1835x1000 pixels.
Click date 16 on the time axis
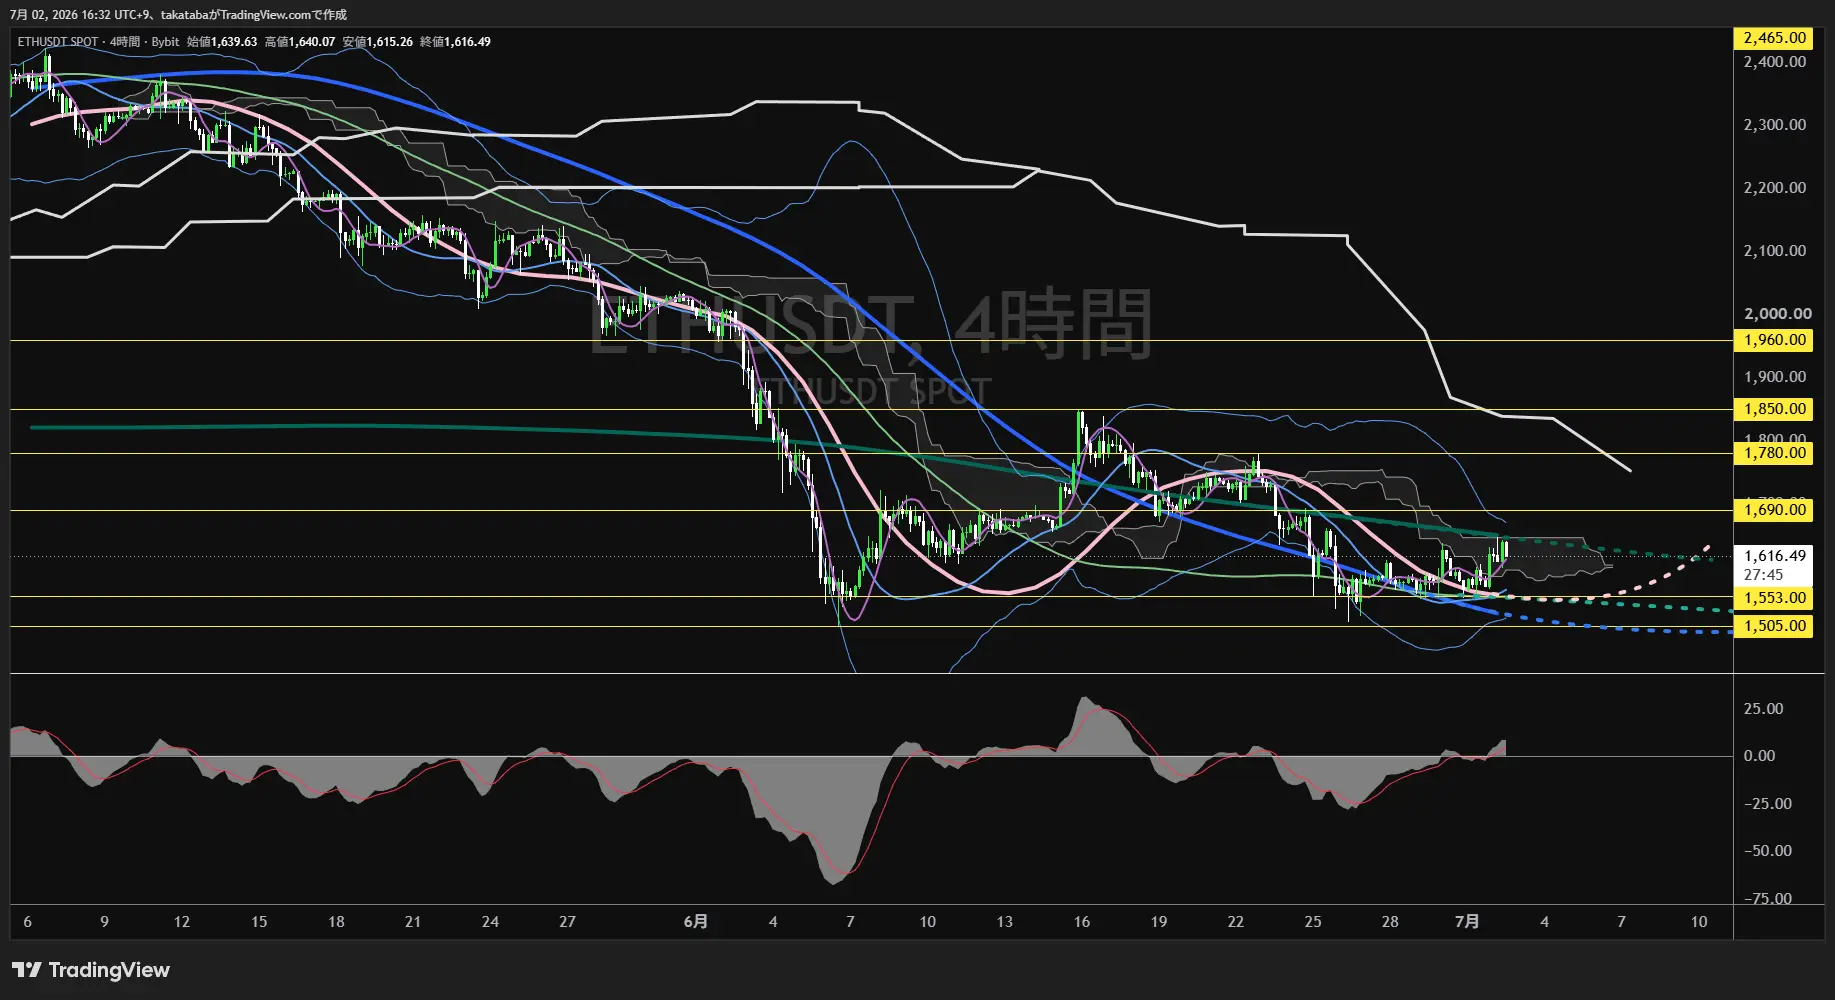pos(1082,922)
